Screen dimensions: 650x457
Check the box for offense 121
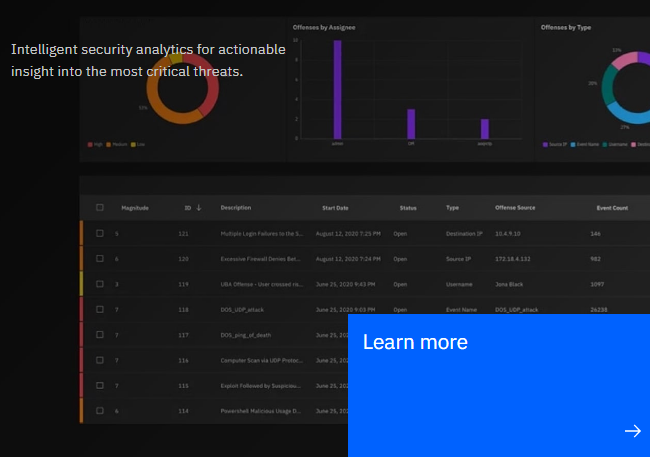(100, 233)
